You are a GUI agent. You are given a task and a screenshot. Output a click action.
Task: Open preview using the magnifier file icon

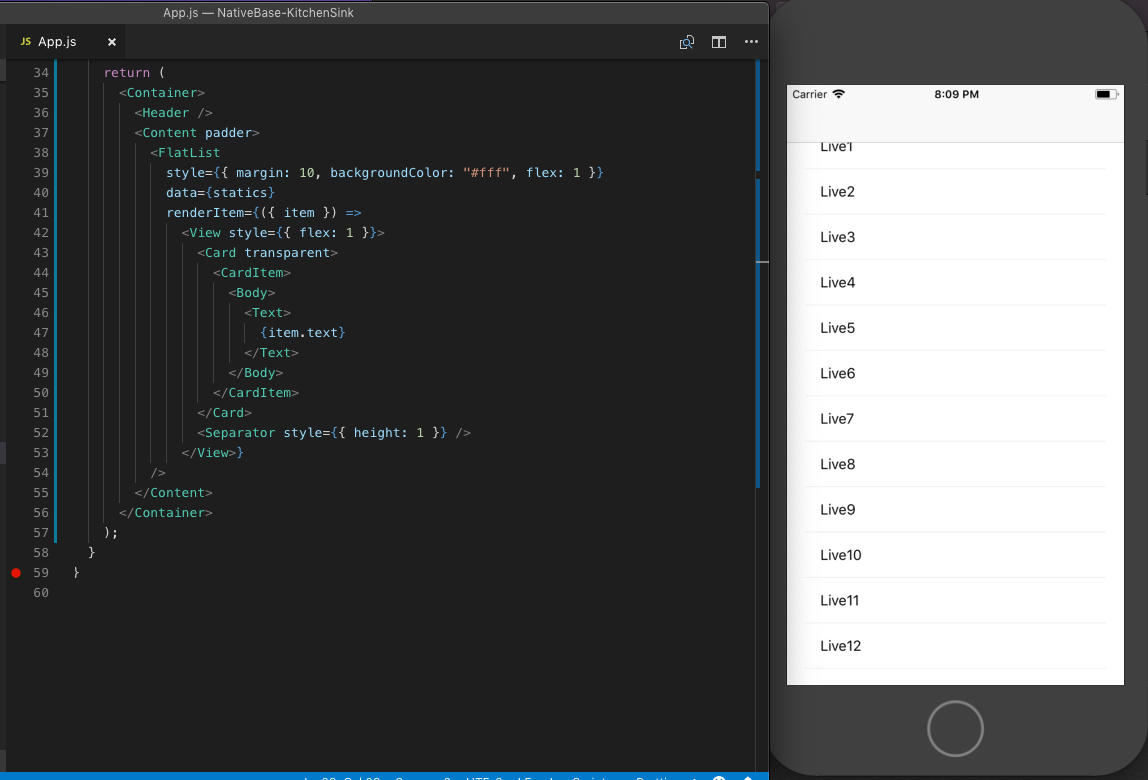(687, 42)
